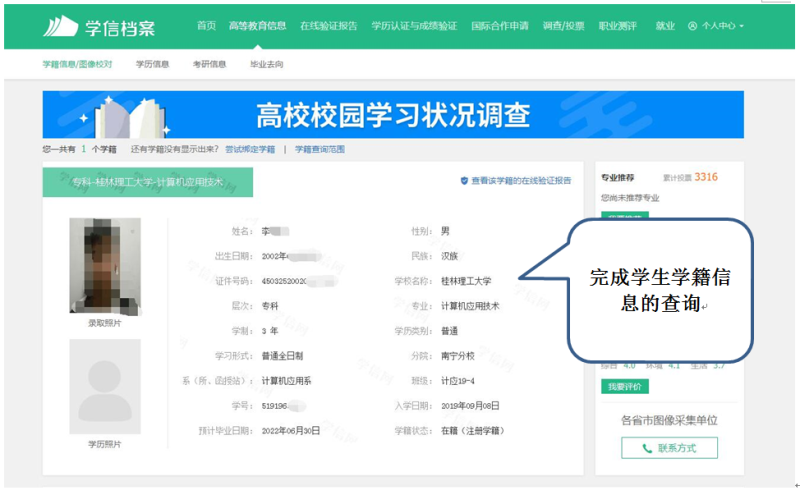Click the user avatar icon beside 个人中心
This screenshot has height=495, width=800.
pos(693,26)
